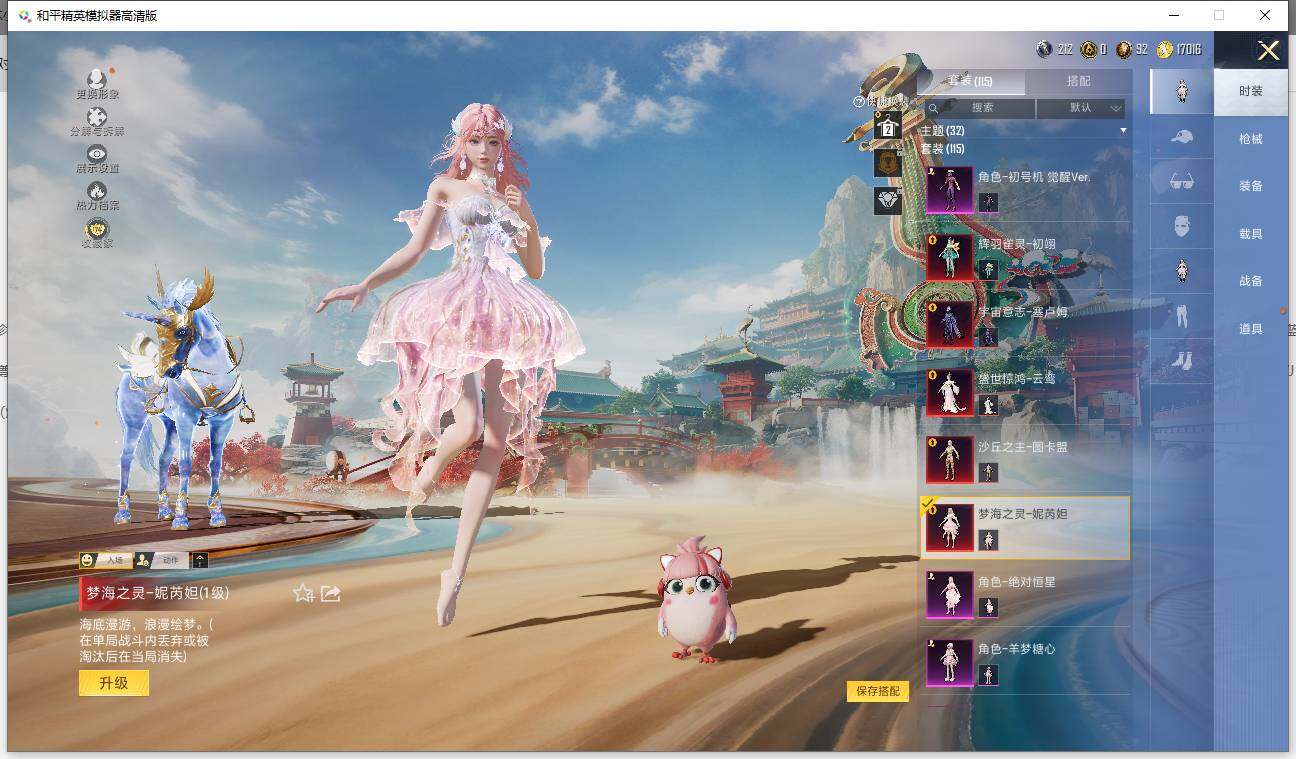Click the trophy badge icon below the hanger
The image size is (1296, 759).
point(887,163)
